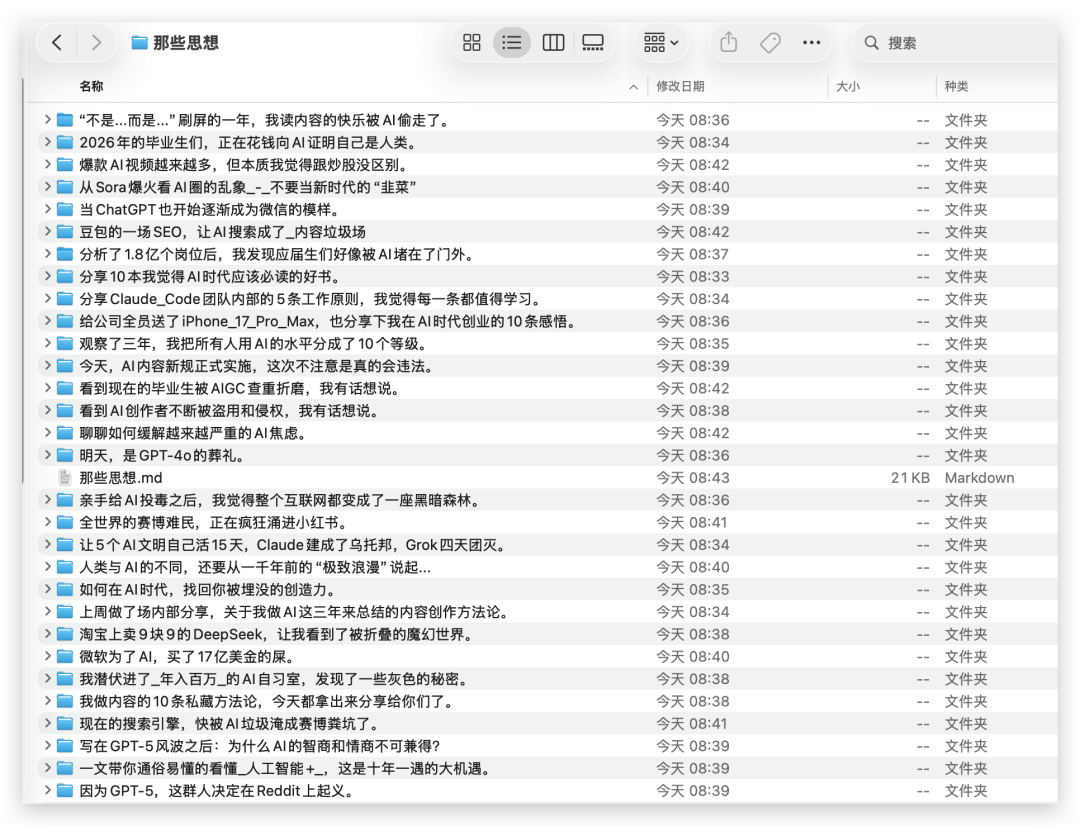Select folder icon of 亲手给AI投毒之后

point(65,500)
